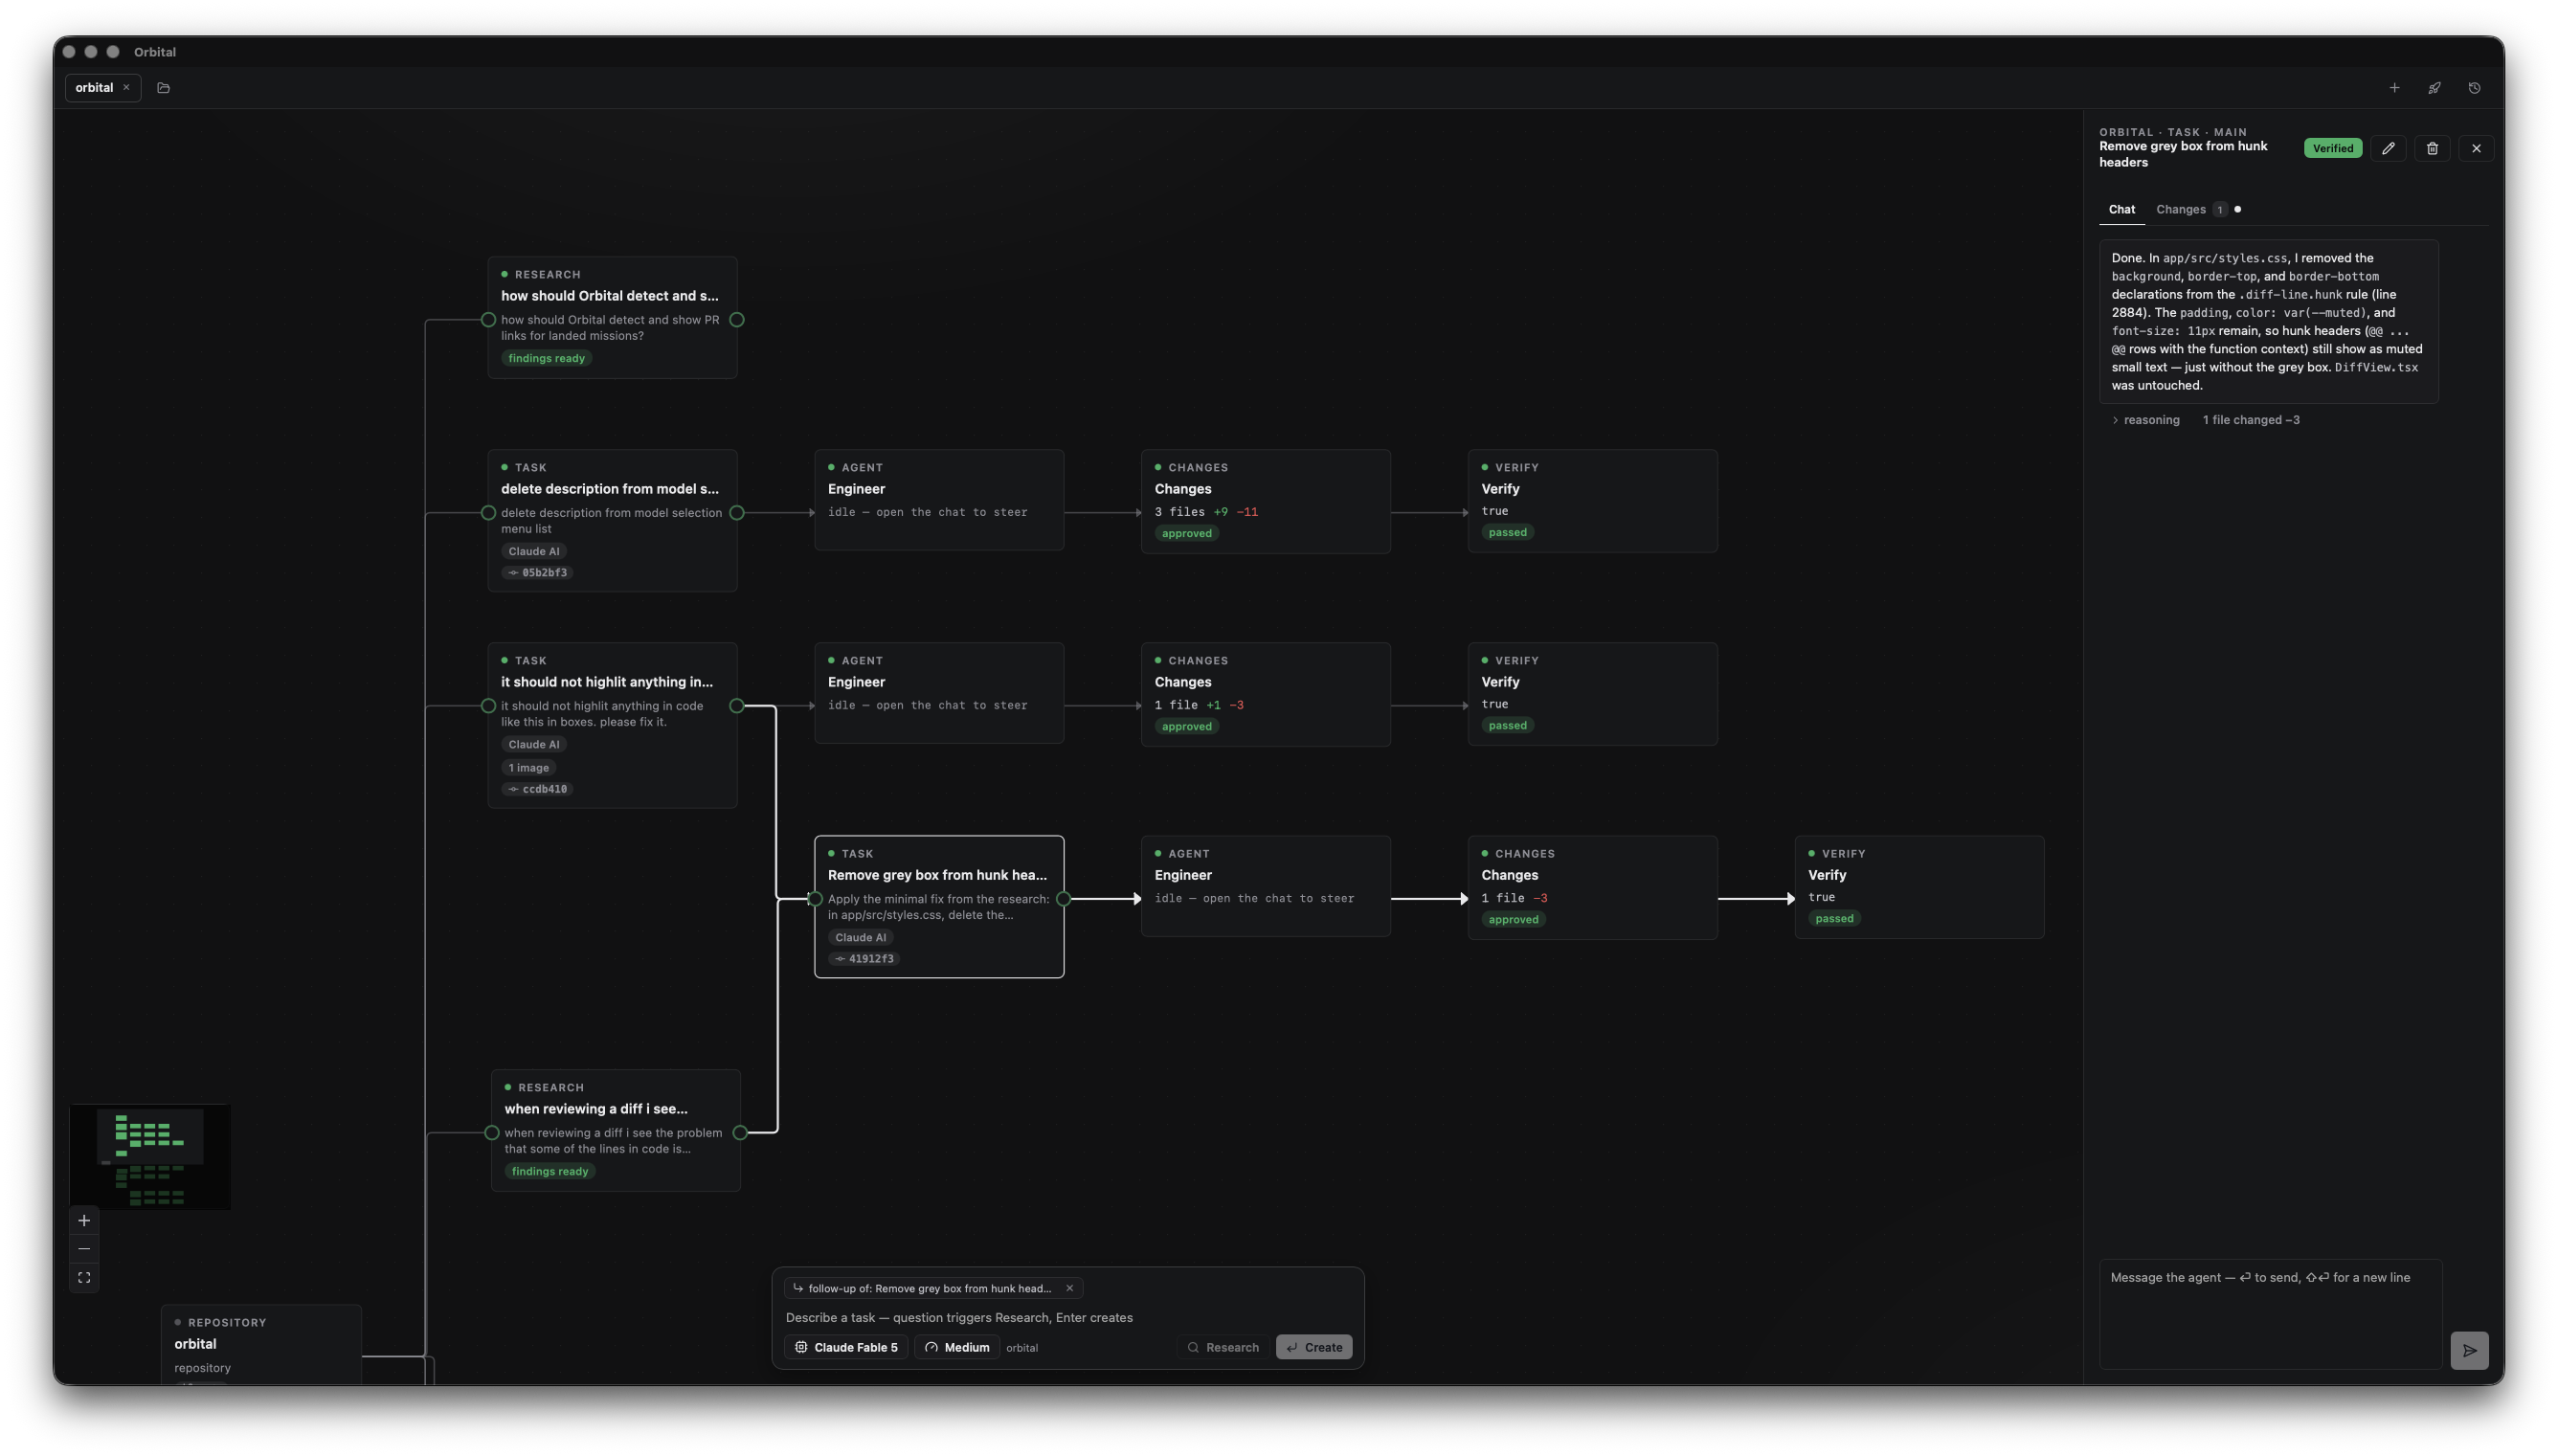Click the orbital label in the composer
Viewport: 2558px width, 1456px height.
[x=1021, y=1348]
